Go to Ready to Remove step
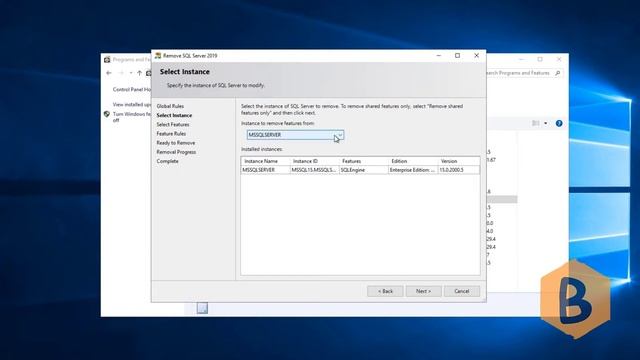Image resolution: width=640 pixels, height=360 pixels. tap(176, 143)
